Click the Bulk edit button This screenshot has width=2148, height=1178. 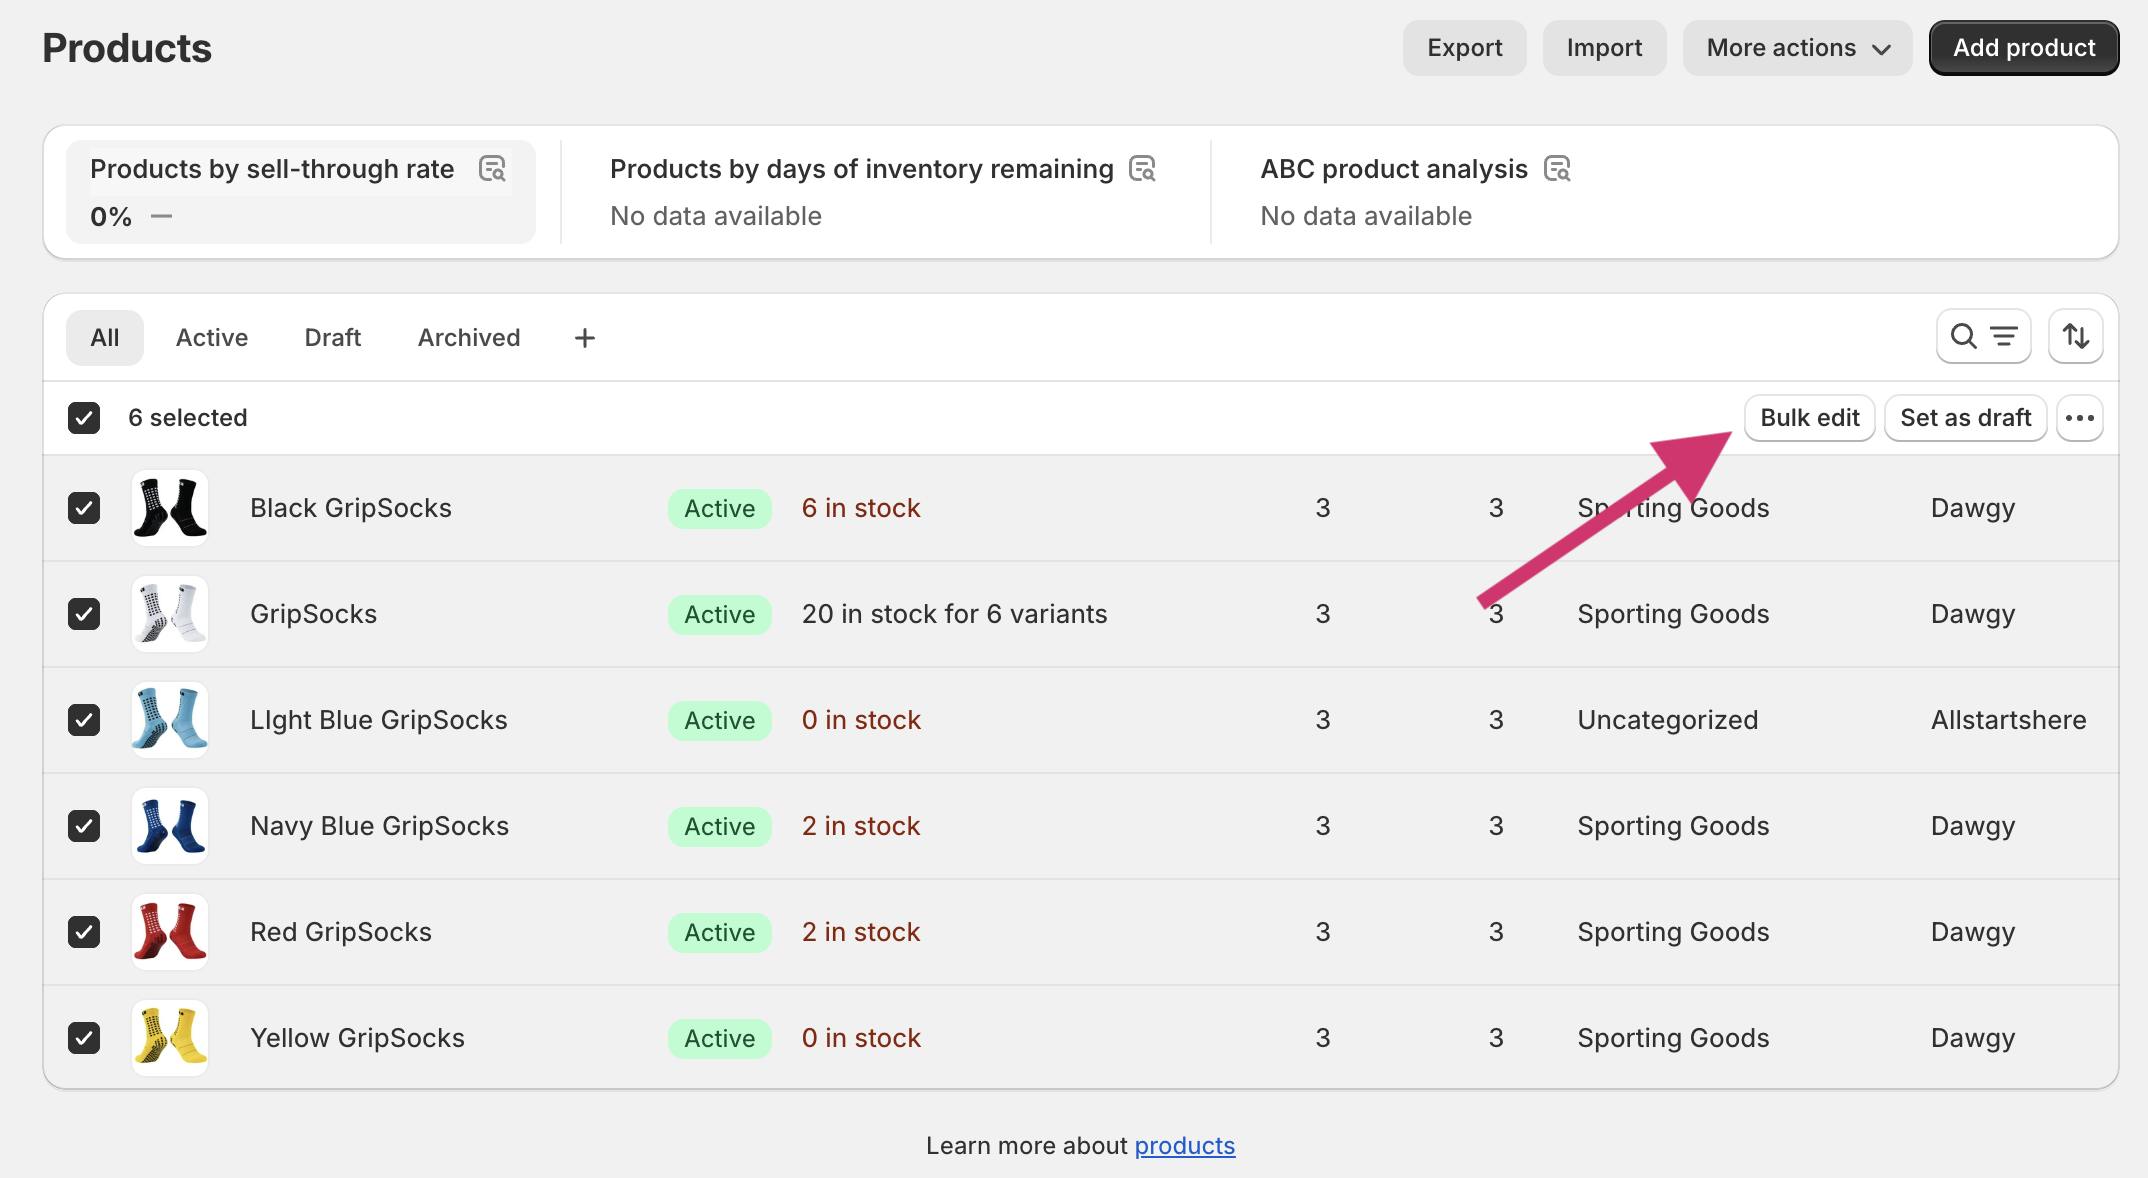1810,418
